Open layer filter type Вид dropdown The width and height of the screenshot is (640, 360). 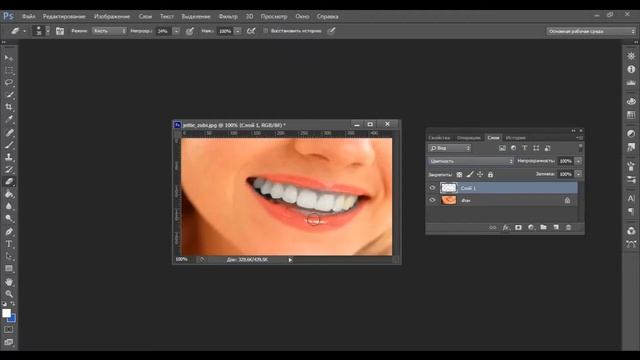pos(449,148)
